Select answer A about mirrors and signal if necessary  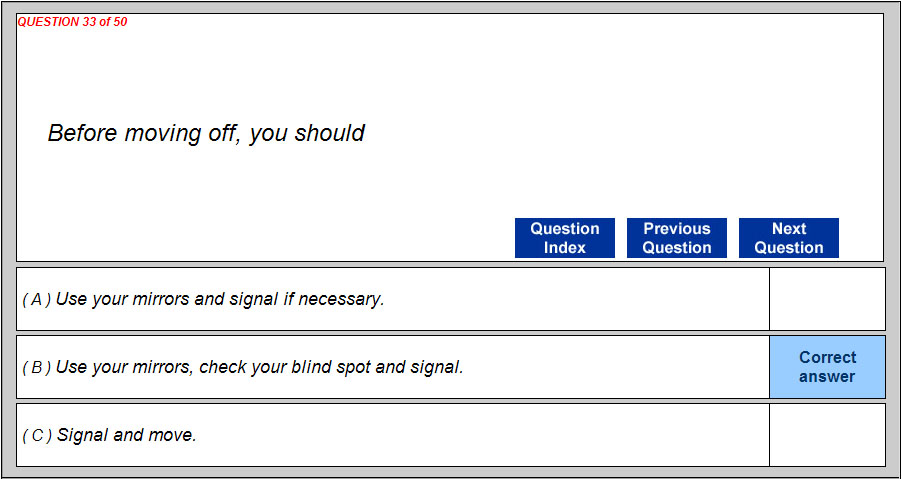coord(220,299)
